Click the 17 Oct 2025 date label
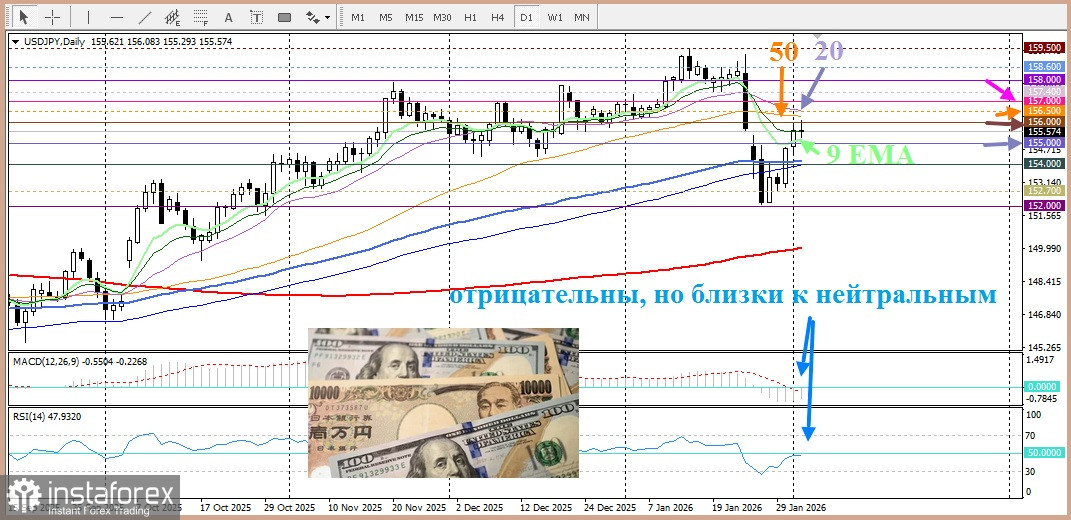Viewport: 1071px width, 520px height. coord(225,509)
